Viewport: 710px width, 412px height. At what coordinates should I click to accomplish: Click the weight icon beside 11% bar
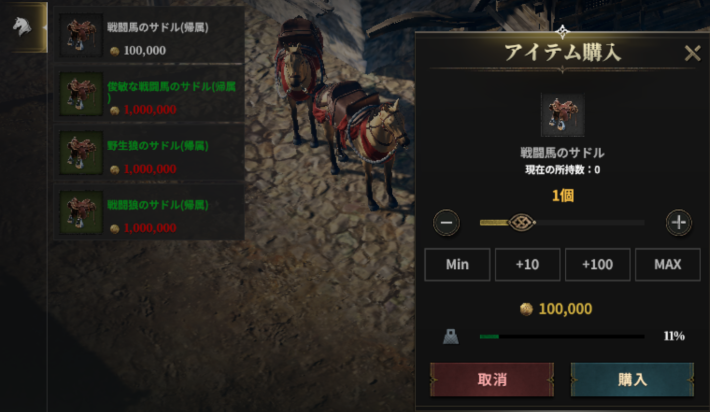[451, 336]
